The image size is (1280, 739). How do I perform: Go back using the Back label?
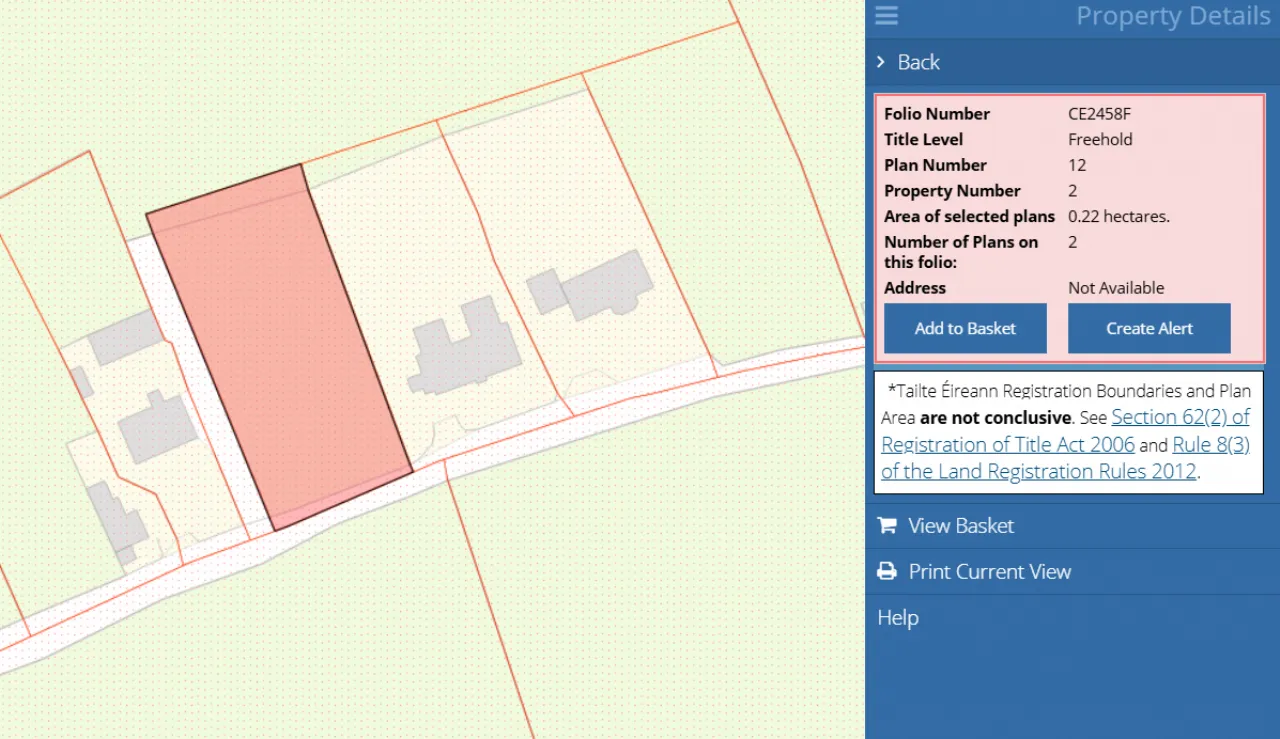(918, 62)
